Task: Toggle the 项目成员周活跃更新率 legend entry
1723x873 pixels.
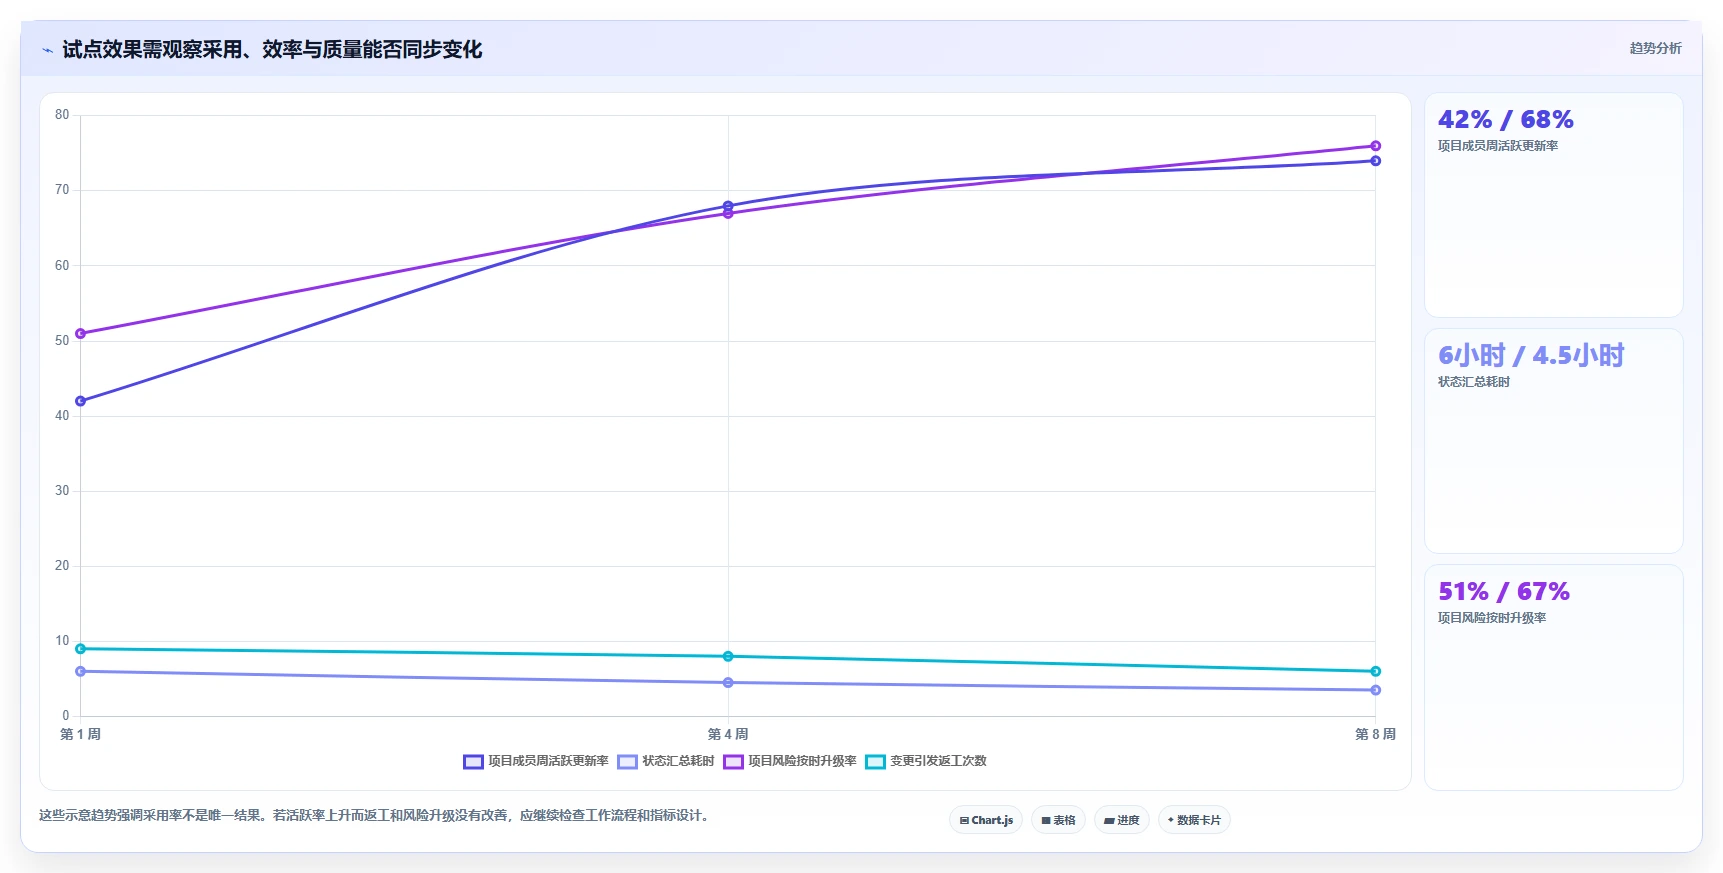Action: click(536, 761)
